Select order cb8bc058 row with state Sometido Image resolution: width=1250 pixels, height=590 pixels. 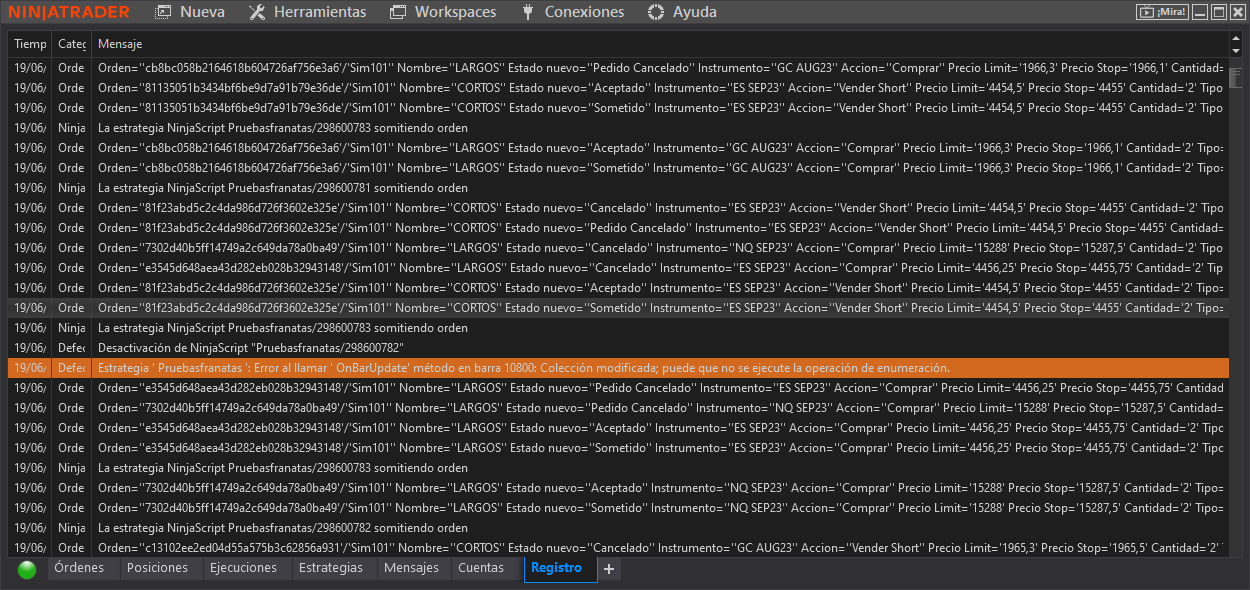(617, 168)
